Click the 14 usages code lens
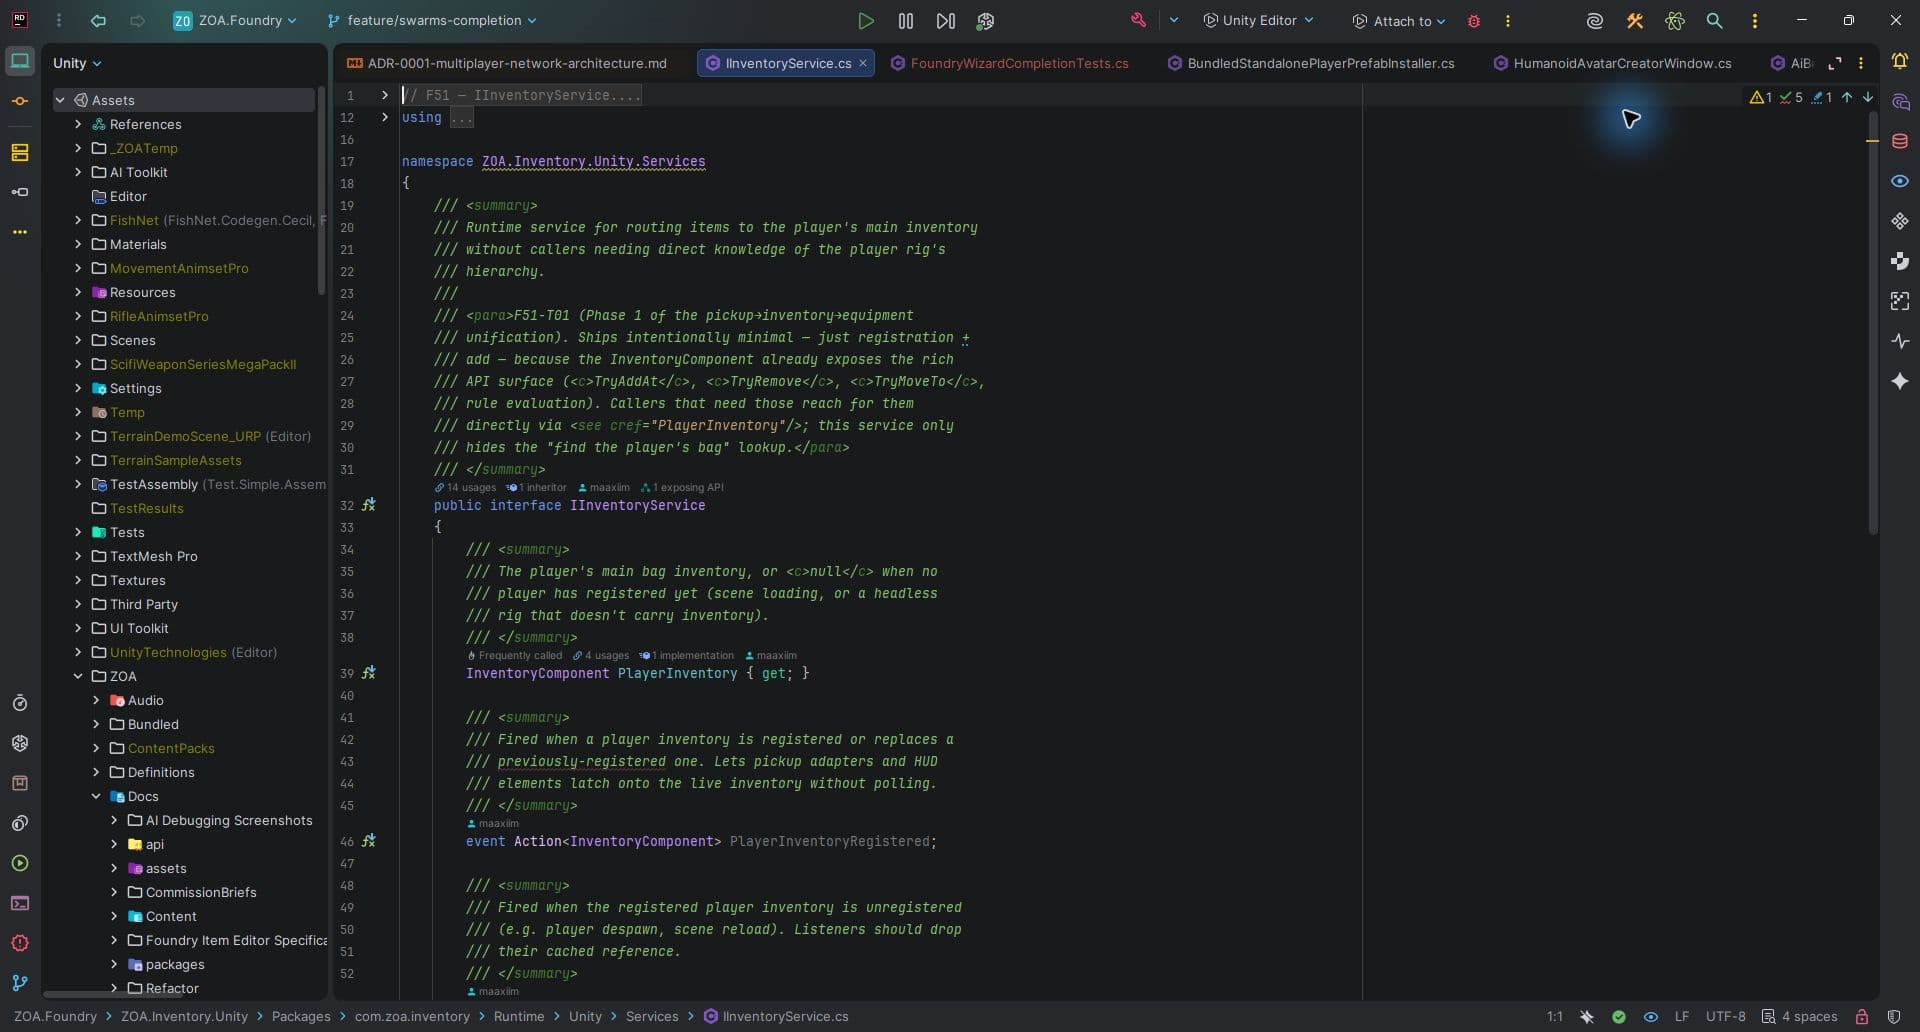The image size is (1920, 1032). pos(465,488)
